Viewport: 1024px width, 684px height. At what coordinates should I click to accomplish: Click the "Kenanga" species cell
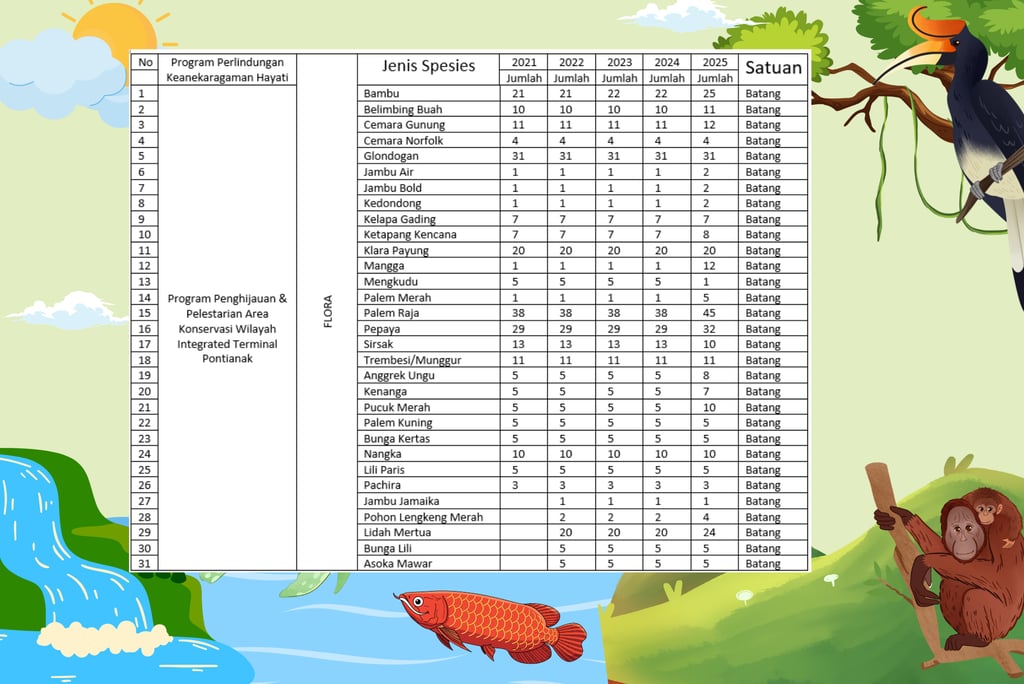(428, 391)
